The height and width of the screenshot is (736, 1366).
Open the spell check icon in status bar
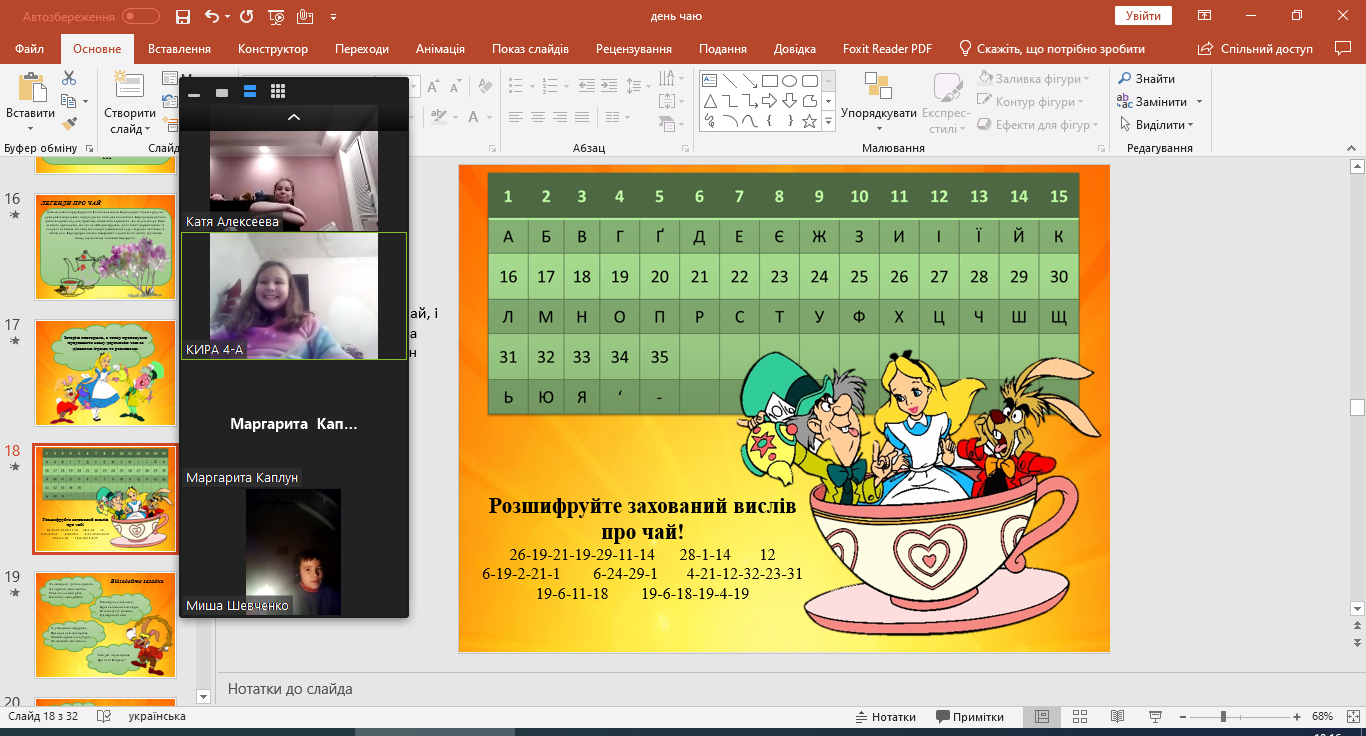[103, 717]
